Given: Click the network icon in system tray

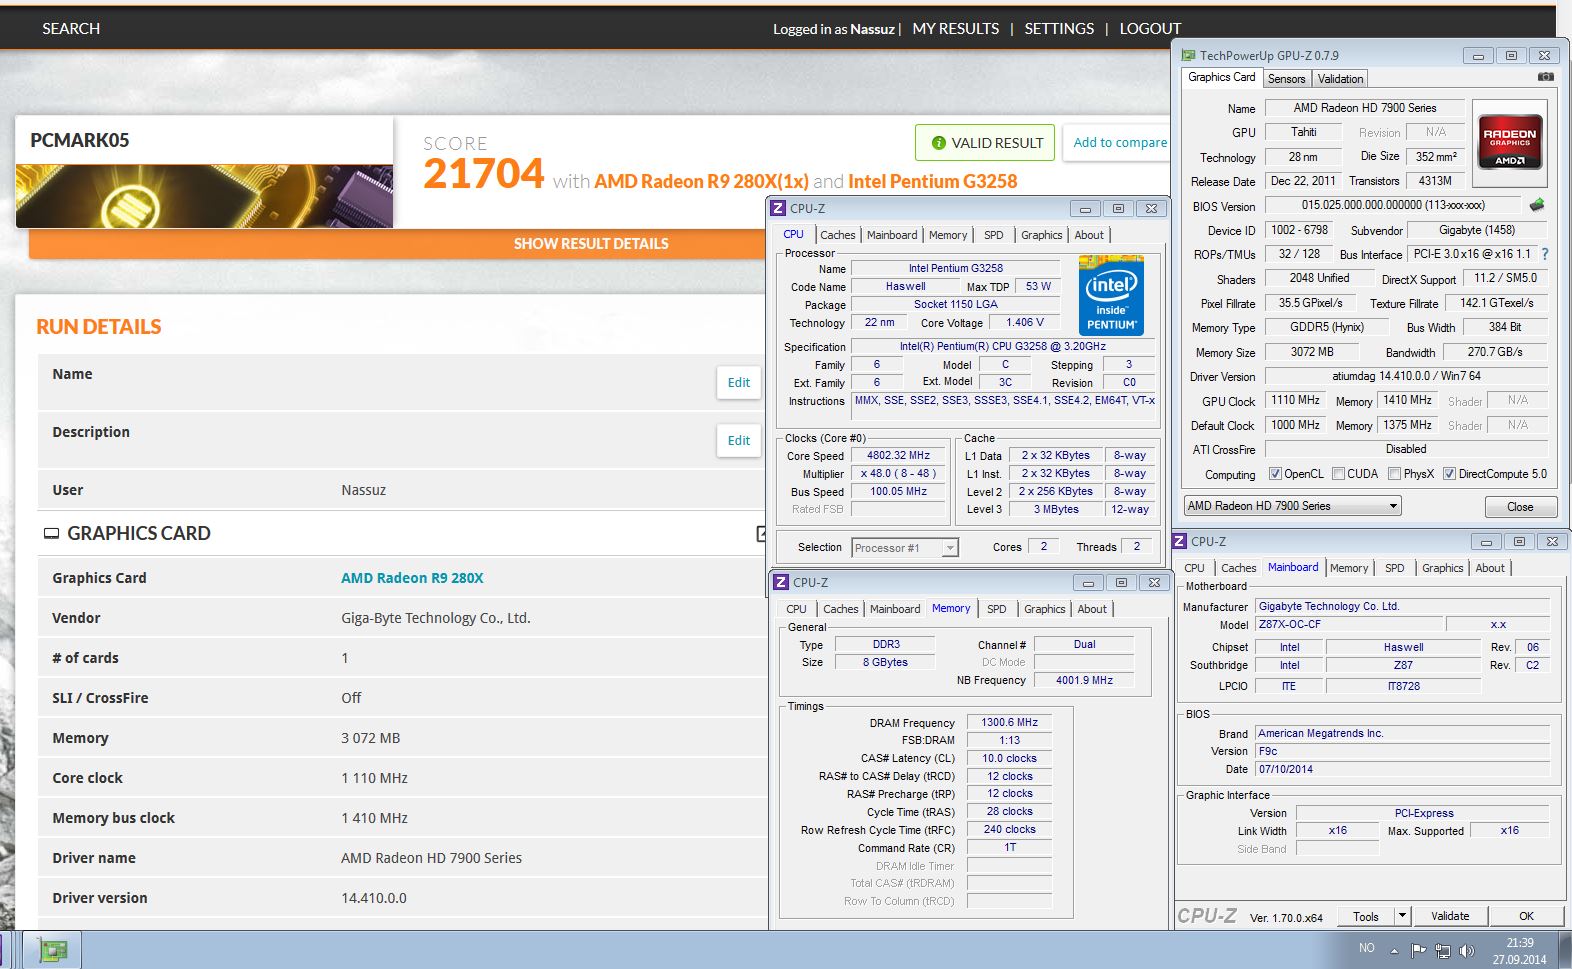Looking at the screenshot, I should (1442, 950).
